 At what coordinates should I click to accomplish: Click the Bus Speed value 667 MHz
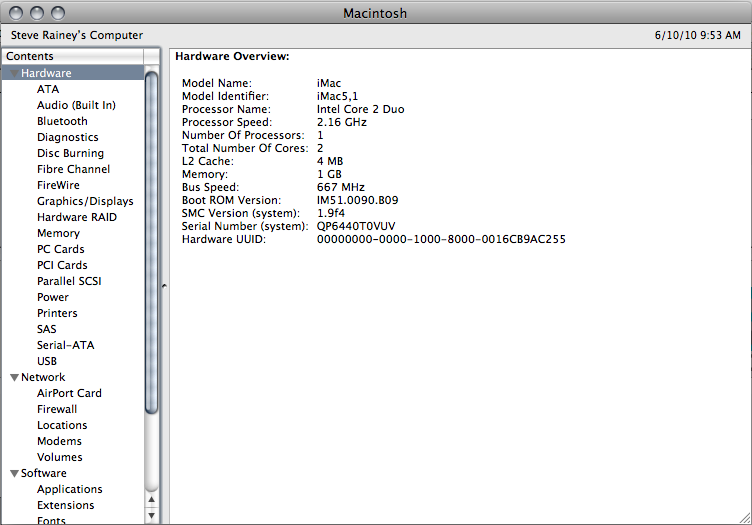pos(341,187)
